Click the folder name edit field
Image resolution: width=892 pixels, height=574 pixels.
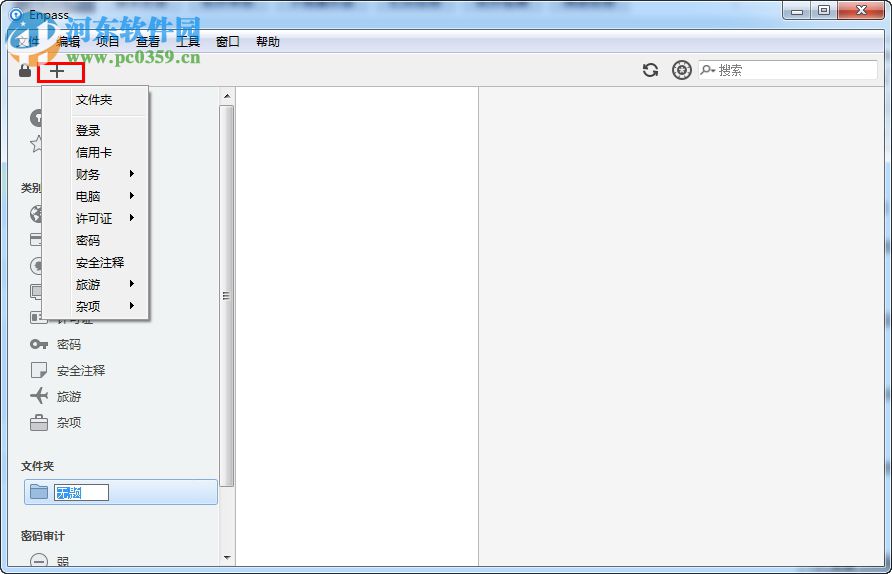click(81, 492)
